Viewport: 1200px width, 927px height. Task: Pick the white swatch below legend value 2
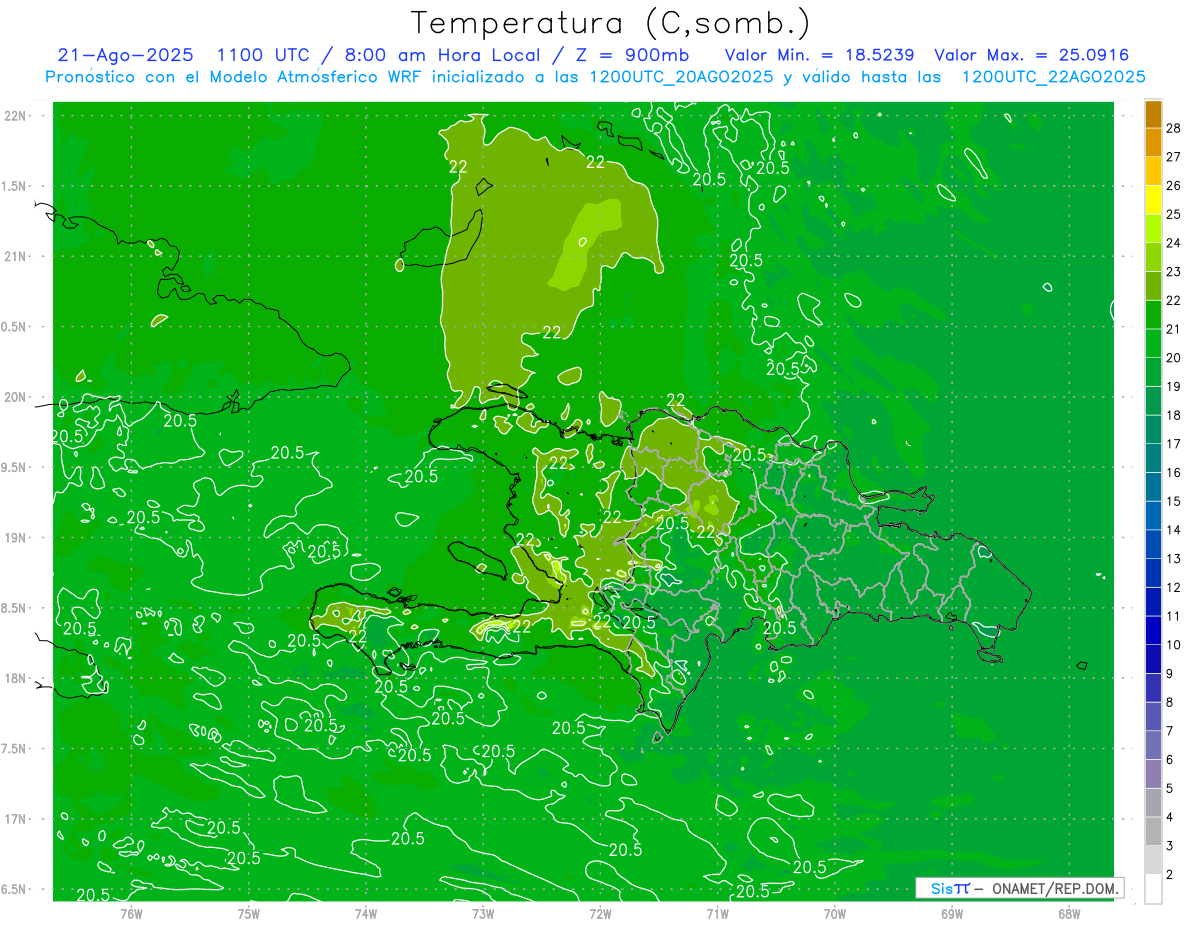pos(1153,889)
